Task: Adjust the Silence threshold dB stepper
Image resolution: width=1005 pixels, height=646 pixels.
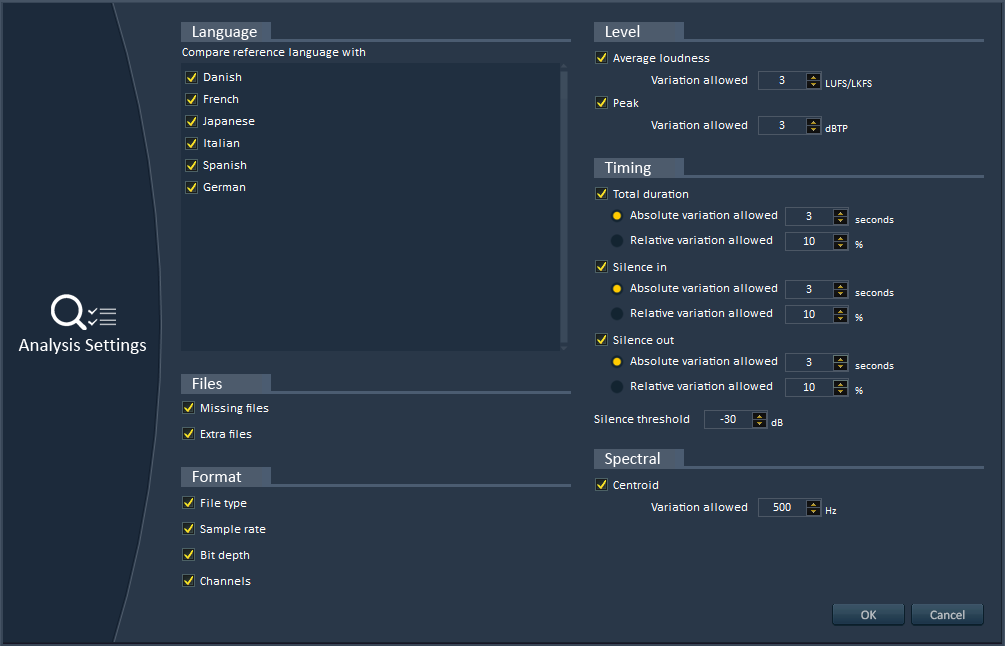Action: (760, 420)
